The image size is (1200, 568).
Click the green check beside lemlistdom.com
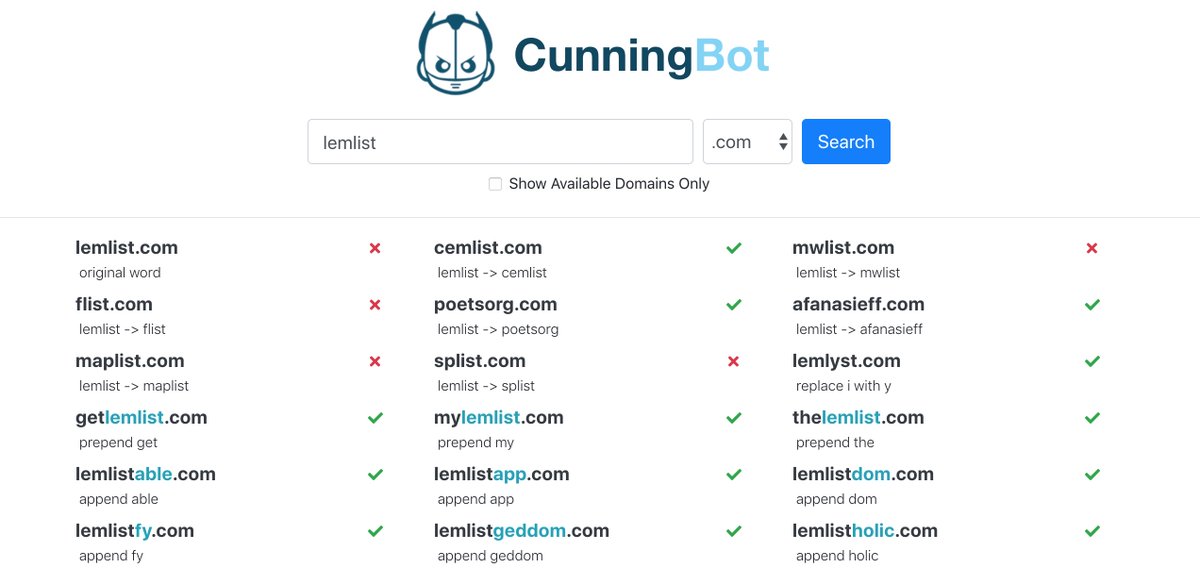pyautogui.click(x=1092, y=474)
